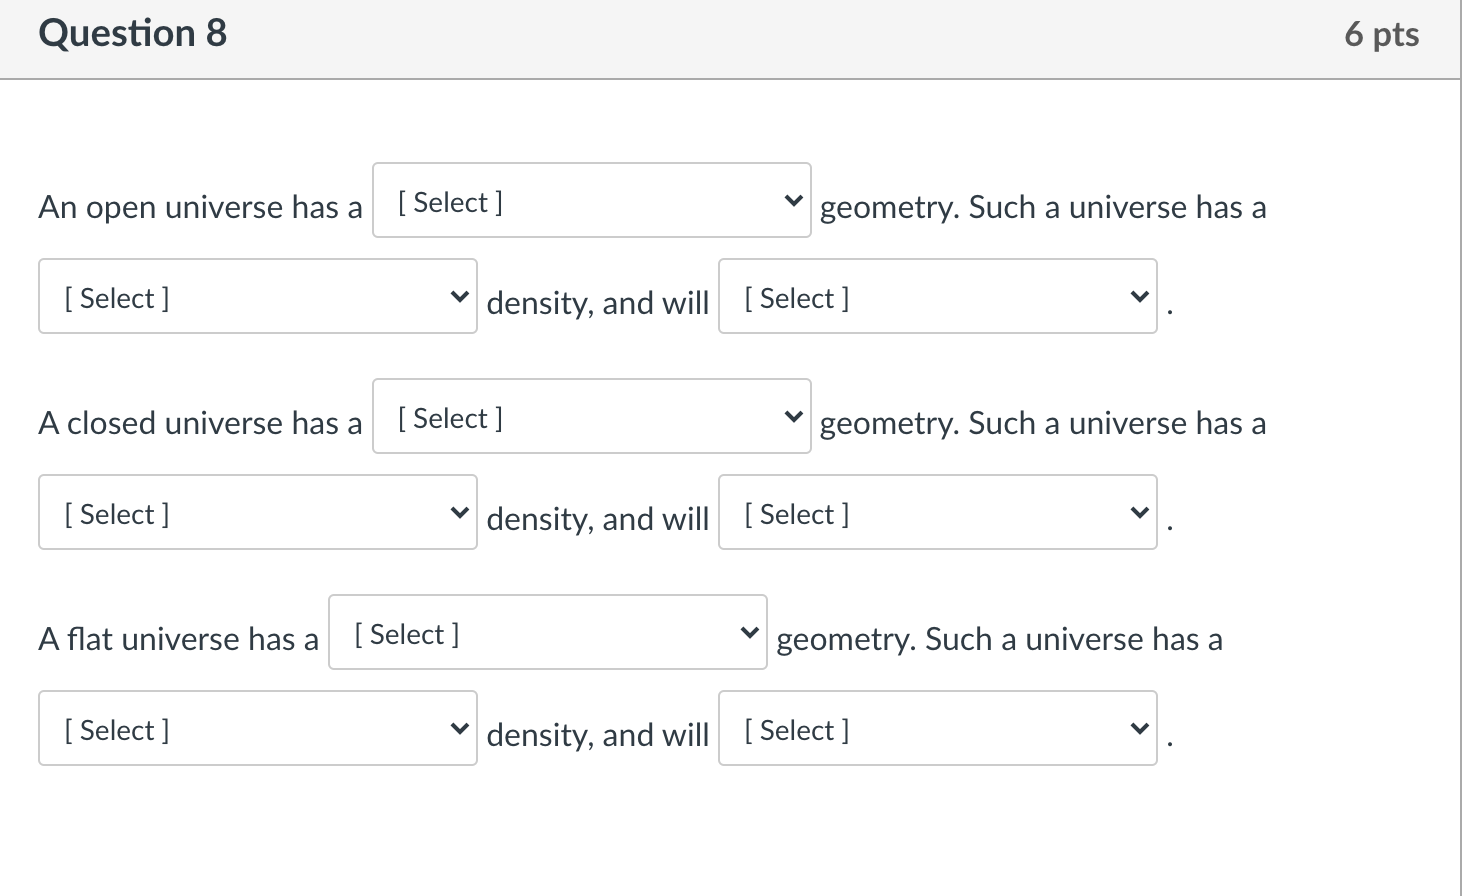The image size is (1462, 896).
Task: Open the closed universe density dropdown
Action: pyautogui.click(x=257, y=513)
